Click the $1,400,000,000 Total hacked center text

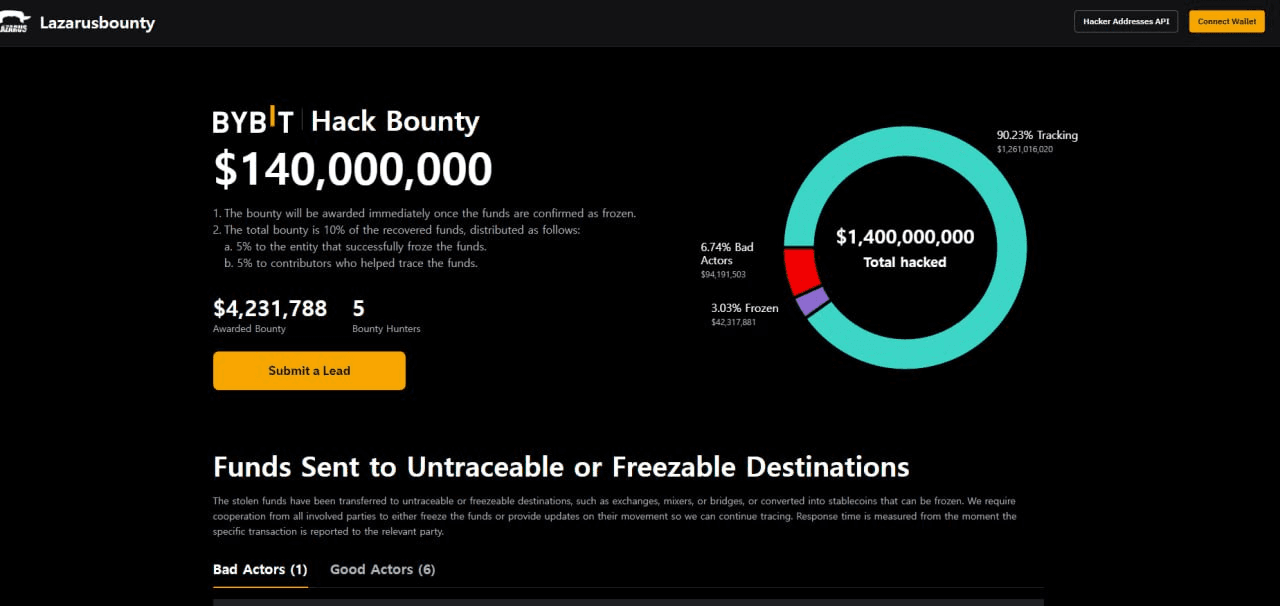pyautogui.click(x=905, y=247)
